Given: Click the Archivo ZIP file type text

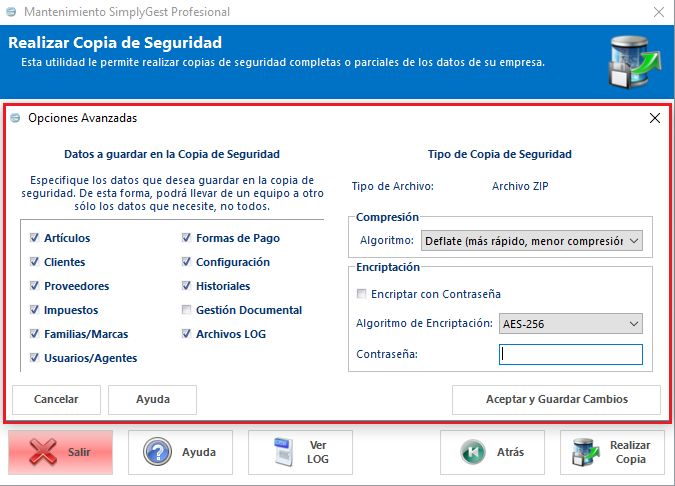Looking at the screenshot, I should click(520, 186).
